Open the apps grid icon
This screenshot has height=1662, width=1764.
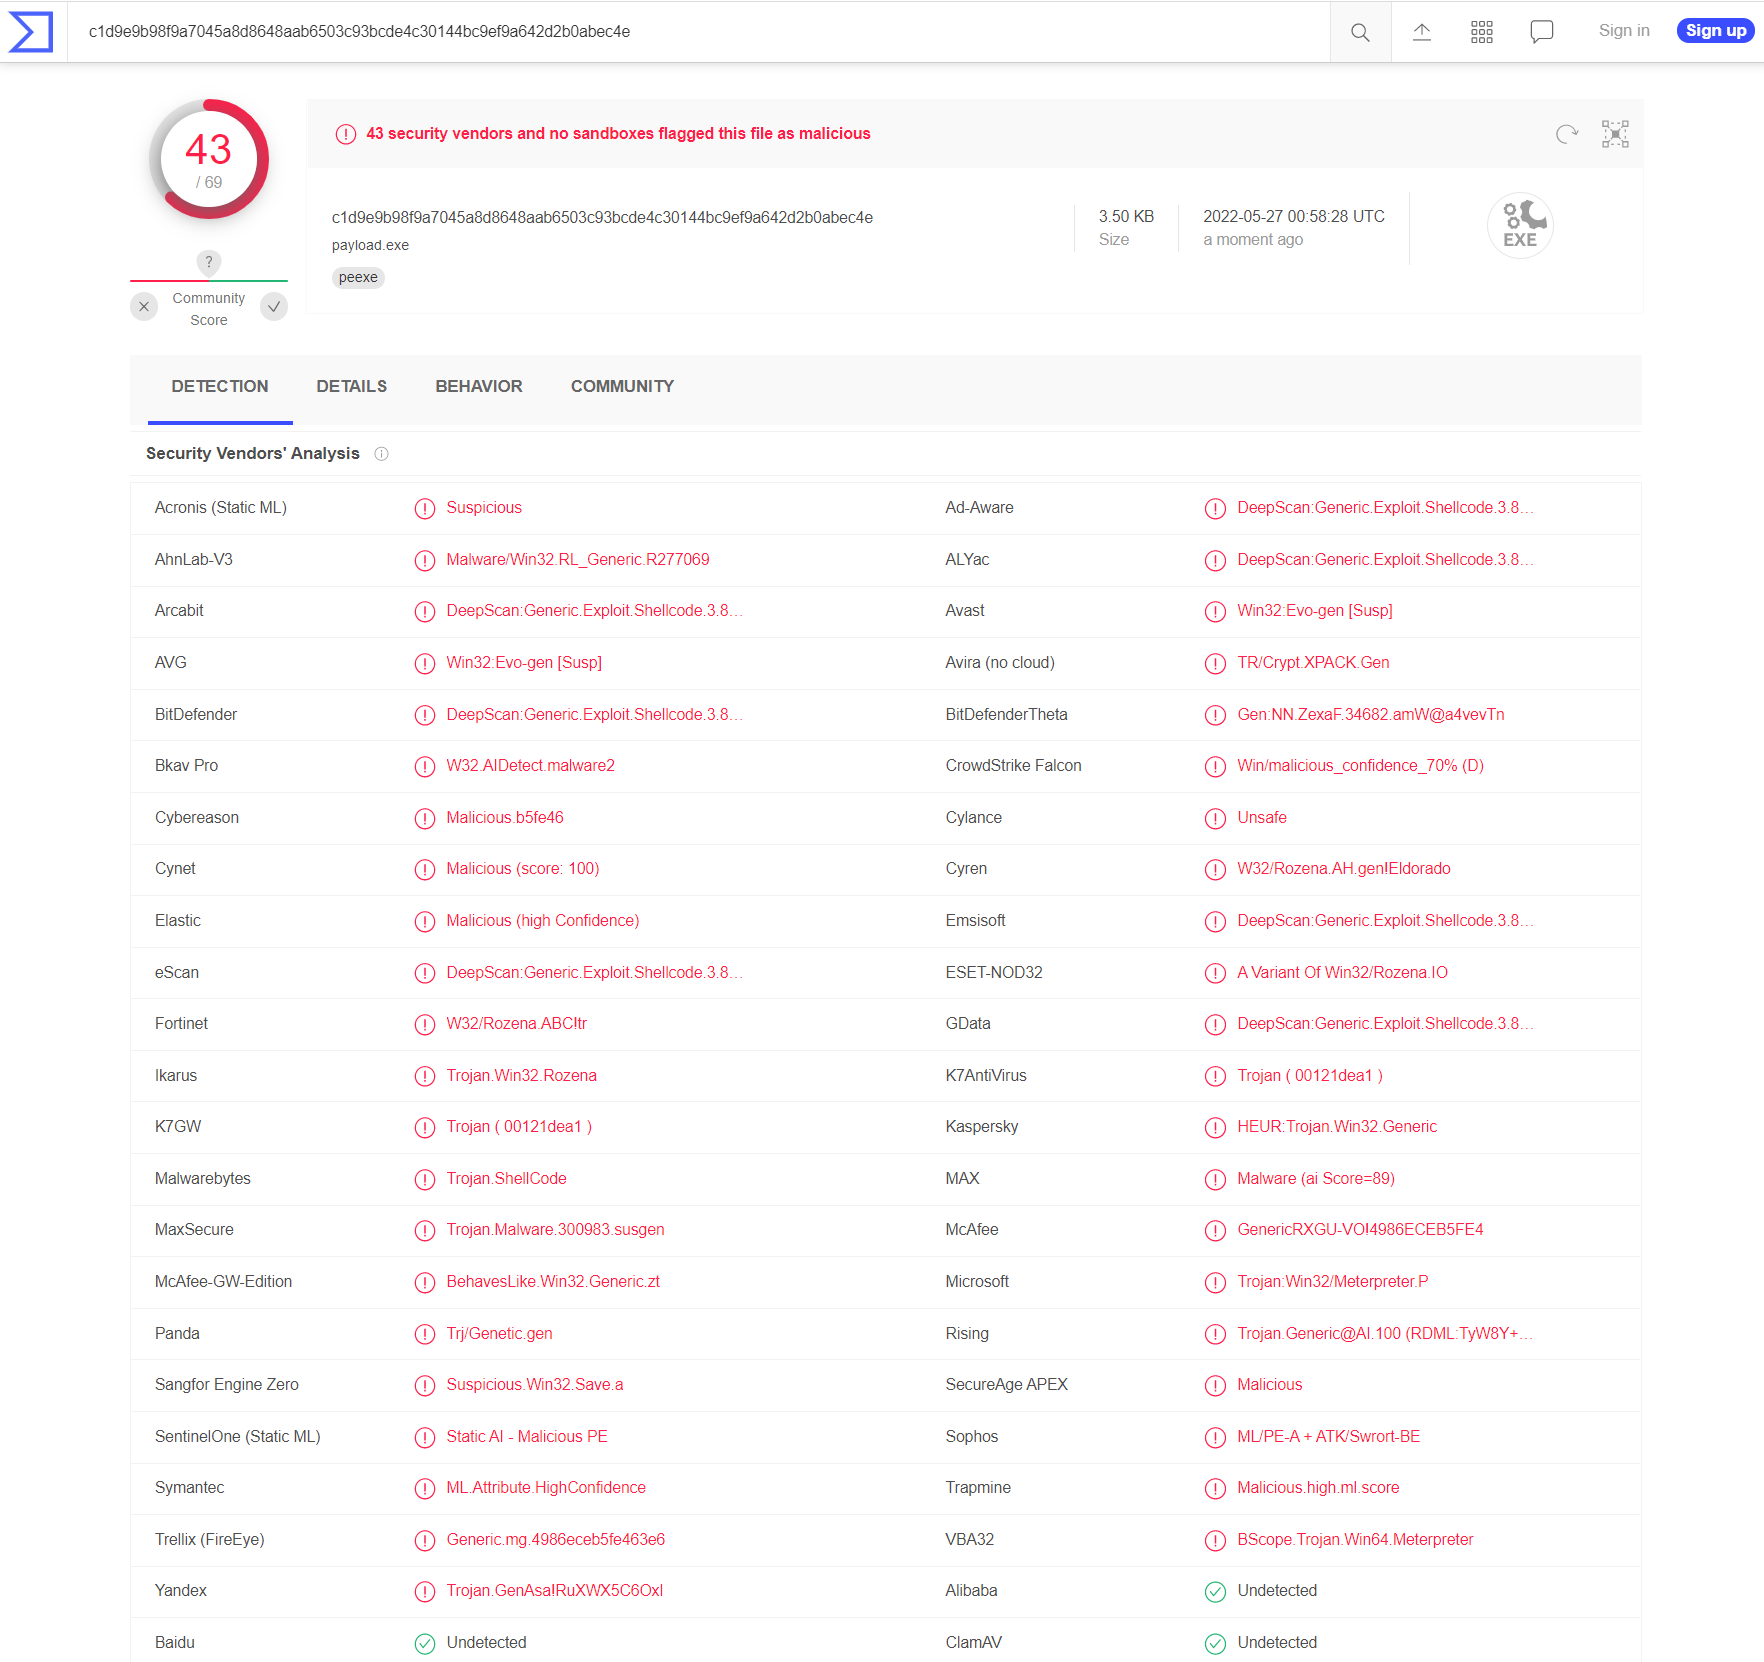click(1482, 32)
